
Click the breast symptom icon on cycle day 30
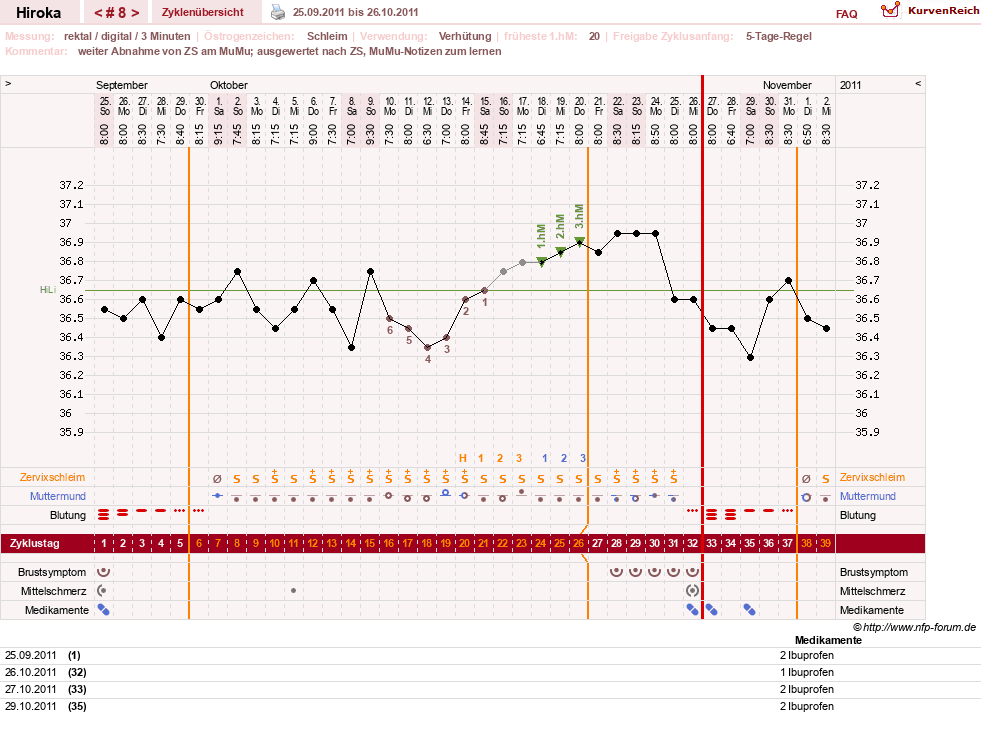(654, 571)
